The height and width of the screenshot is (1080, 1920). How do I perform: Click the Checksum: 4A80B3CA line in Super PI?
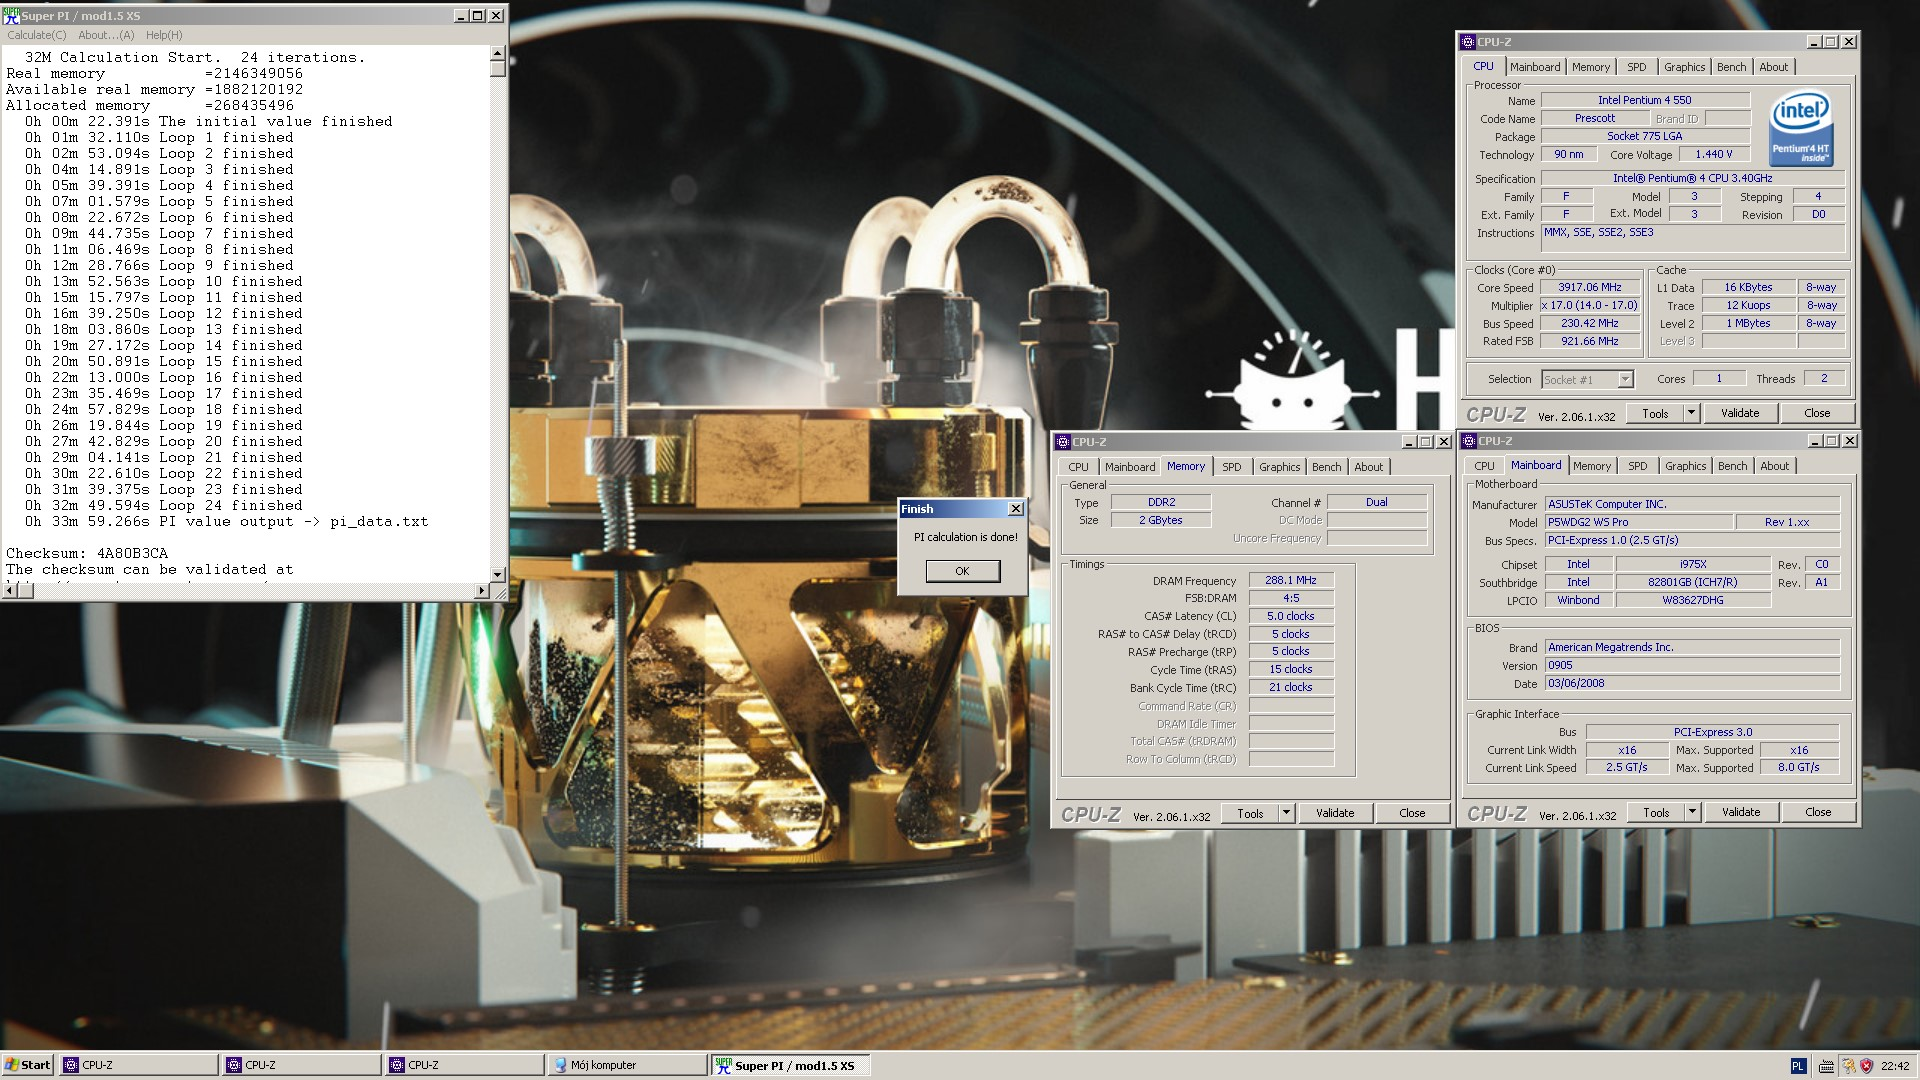click(87, 553)
